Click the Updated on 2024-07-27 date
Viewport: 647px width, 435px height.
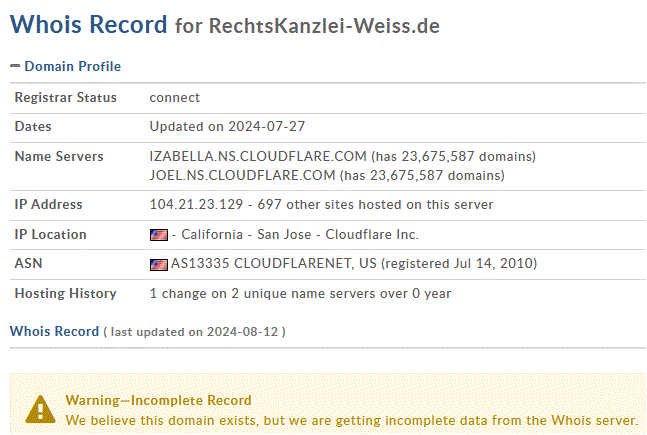click(x=227, y=126)
